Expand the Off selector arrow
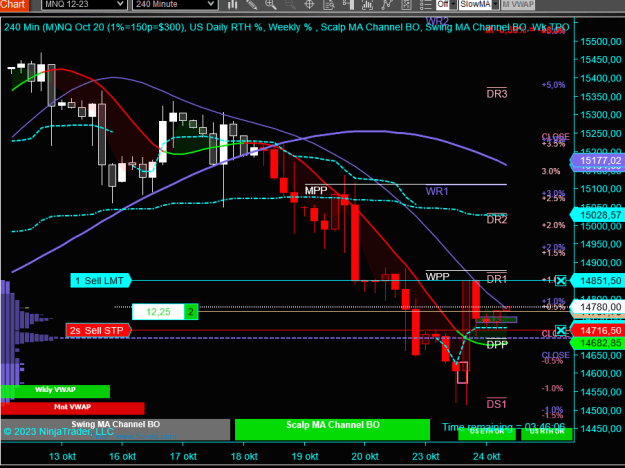Screen dimensions: 625x468 (x=453, y=4)
